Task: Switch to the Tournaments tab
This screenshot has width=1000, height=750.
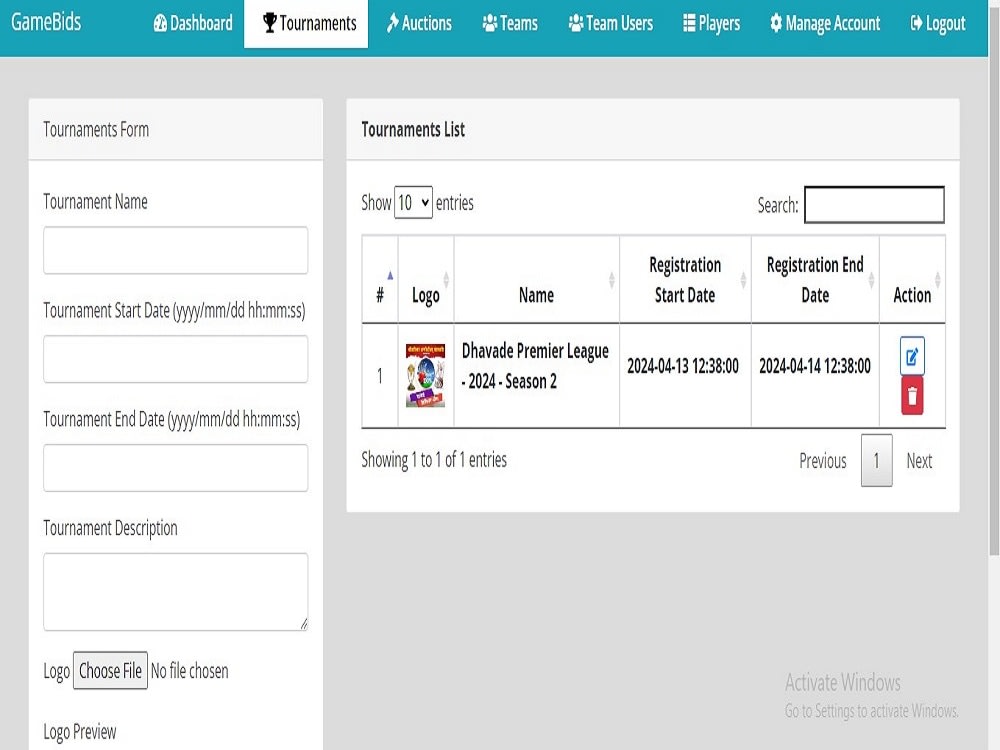Action: (306, 24)
